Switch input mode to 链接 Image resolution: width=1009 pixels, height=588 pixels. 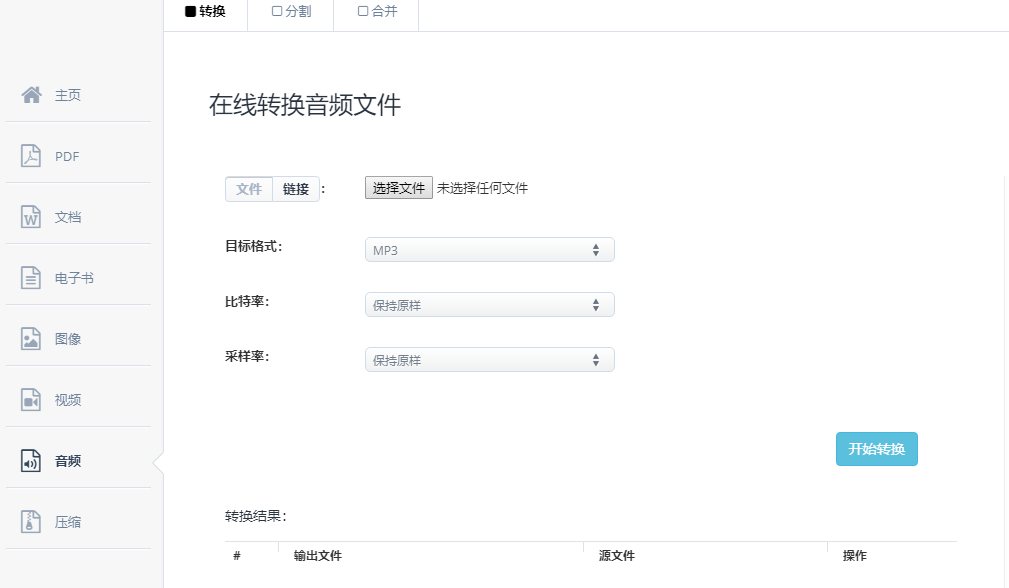295,189
